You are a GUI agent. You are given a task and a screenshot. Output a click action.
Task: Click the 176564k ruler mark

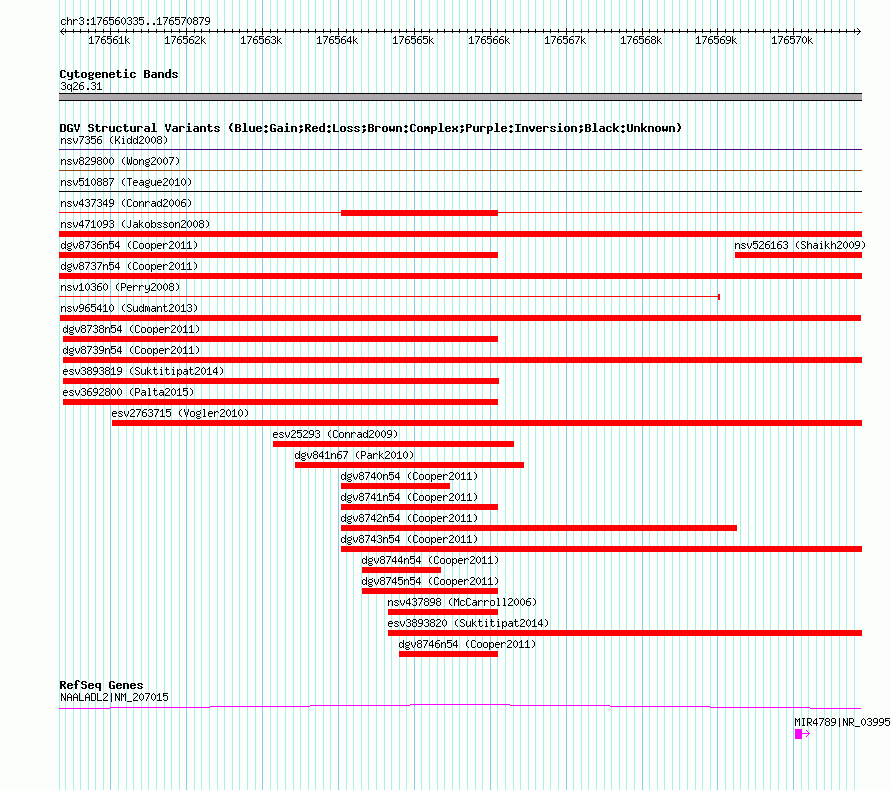(337, 40)
